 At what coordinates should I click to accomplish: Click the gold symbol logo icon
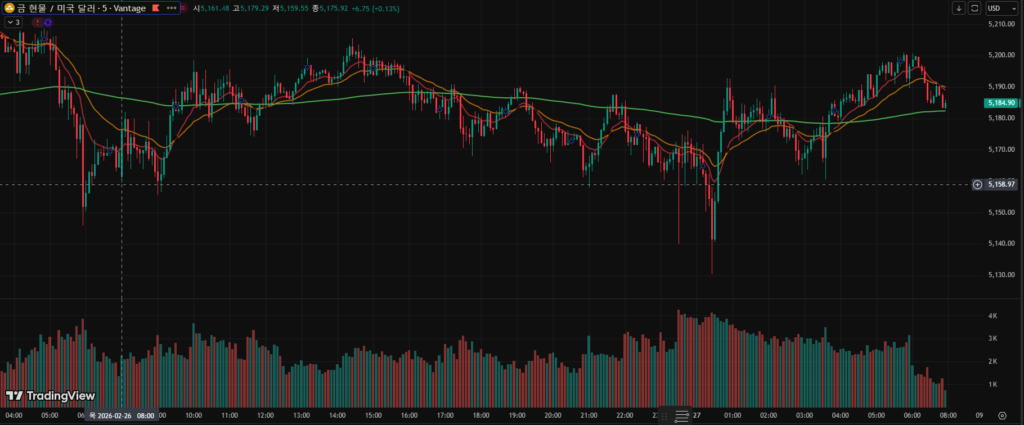(x=9, y=8)
